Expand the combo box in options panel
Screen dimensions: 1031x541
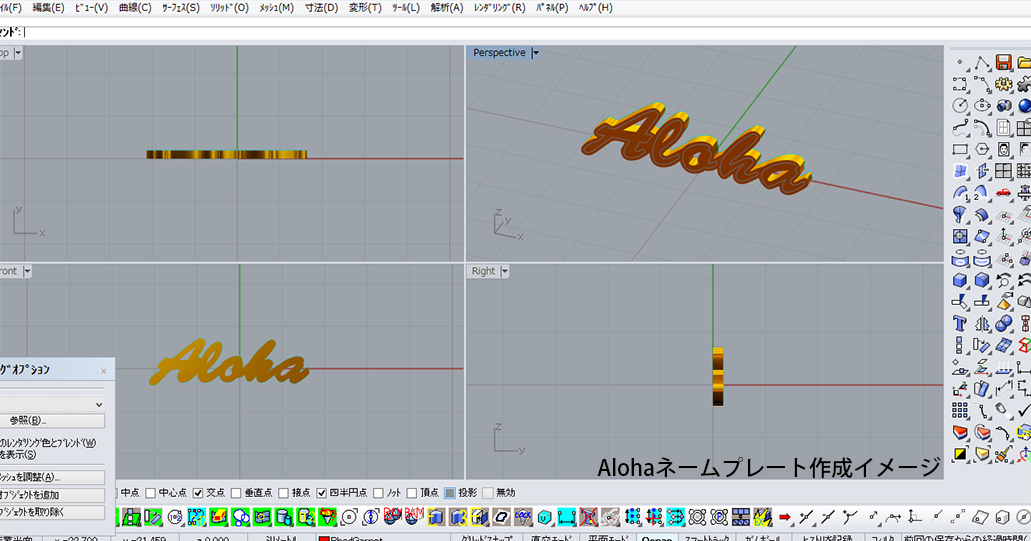click(x=98, y=403)
